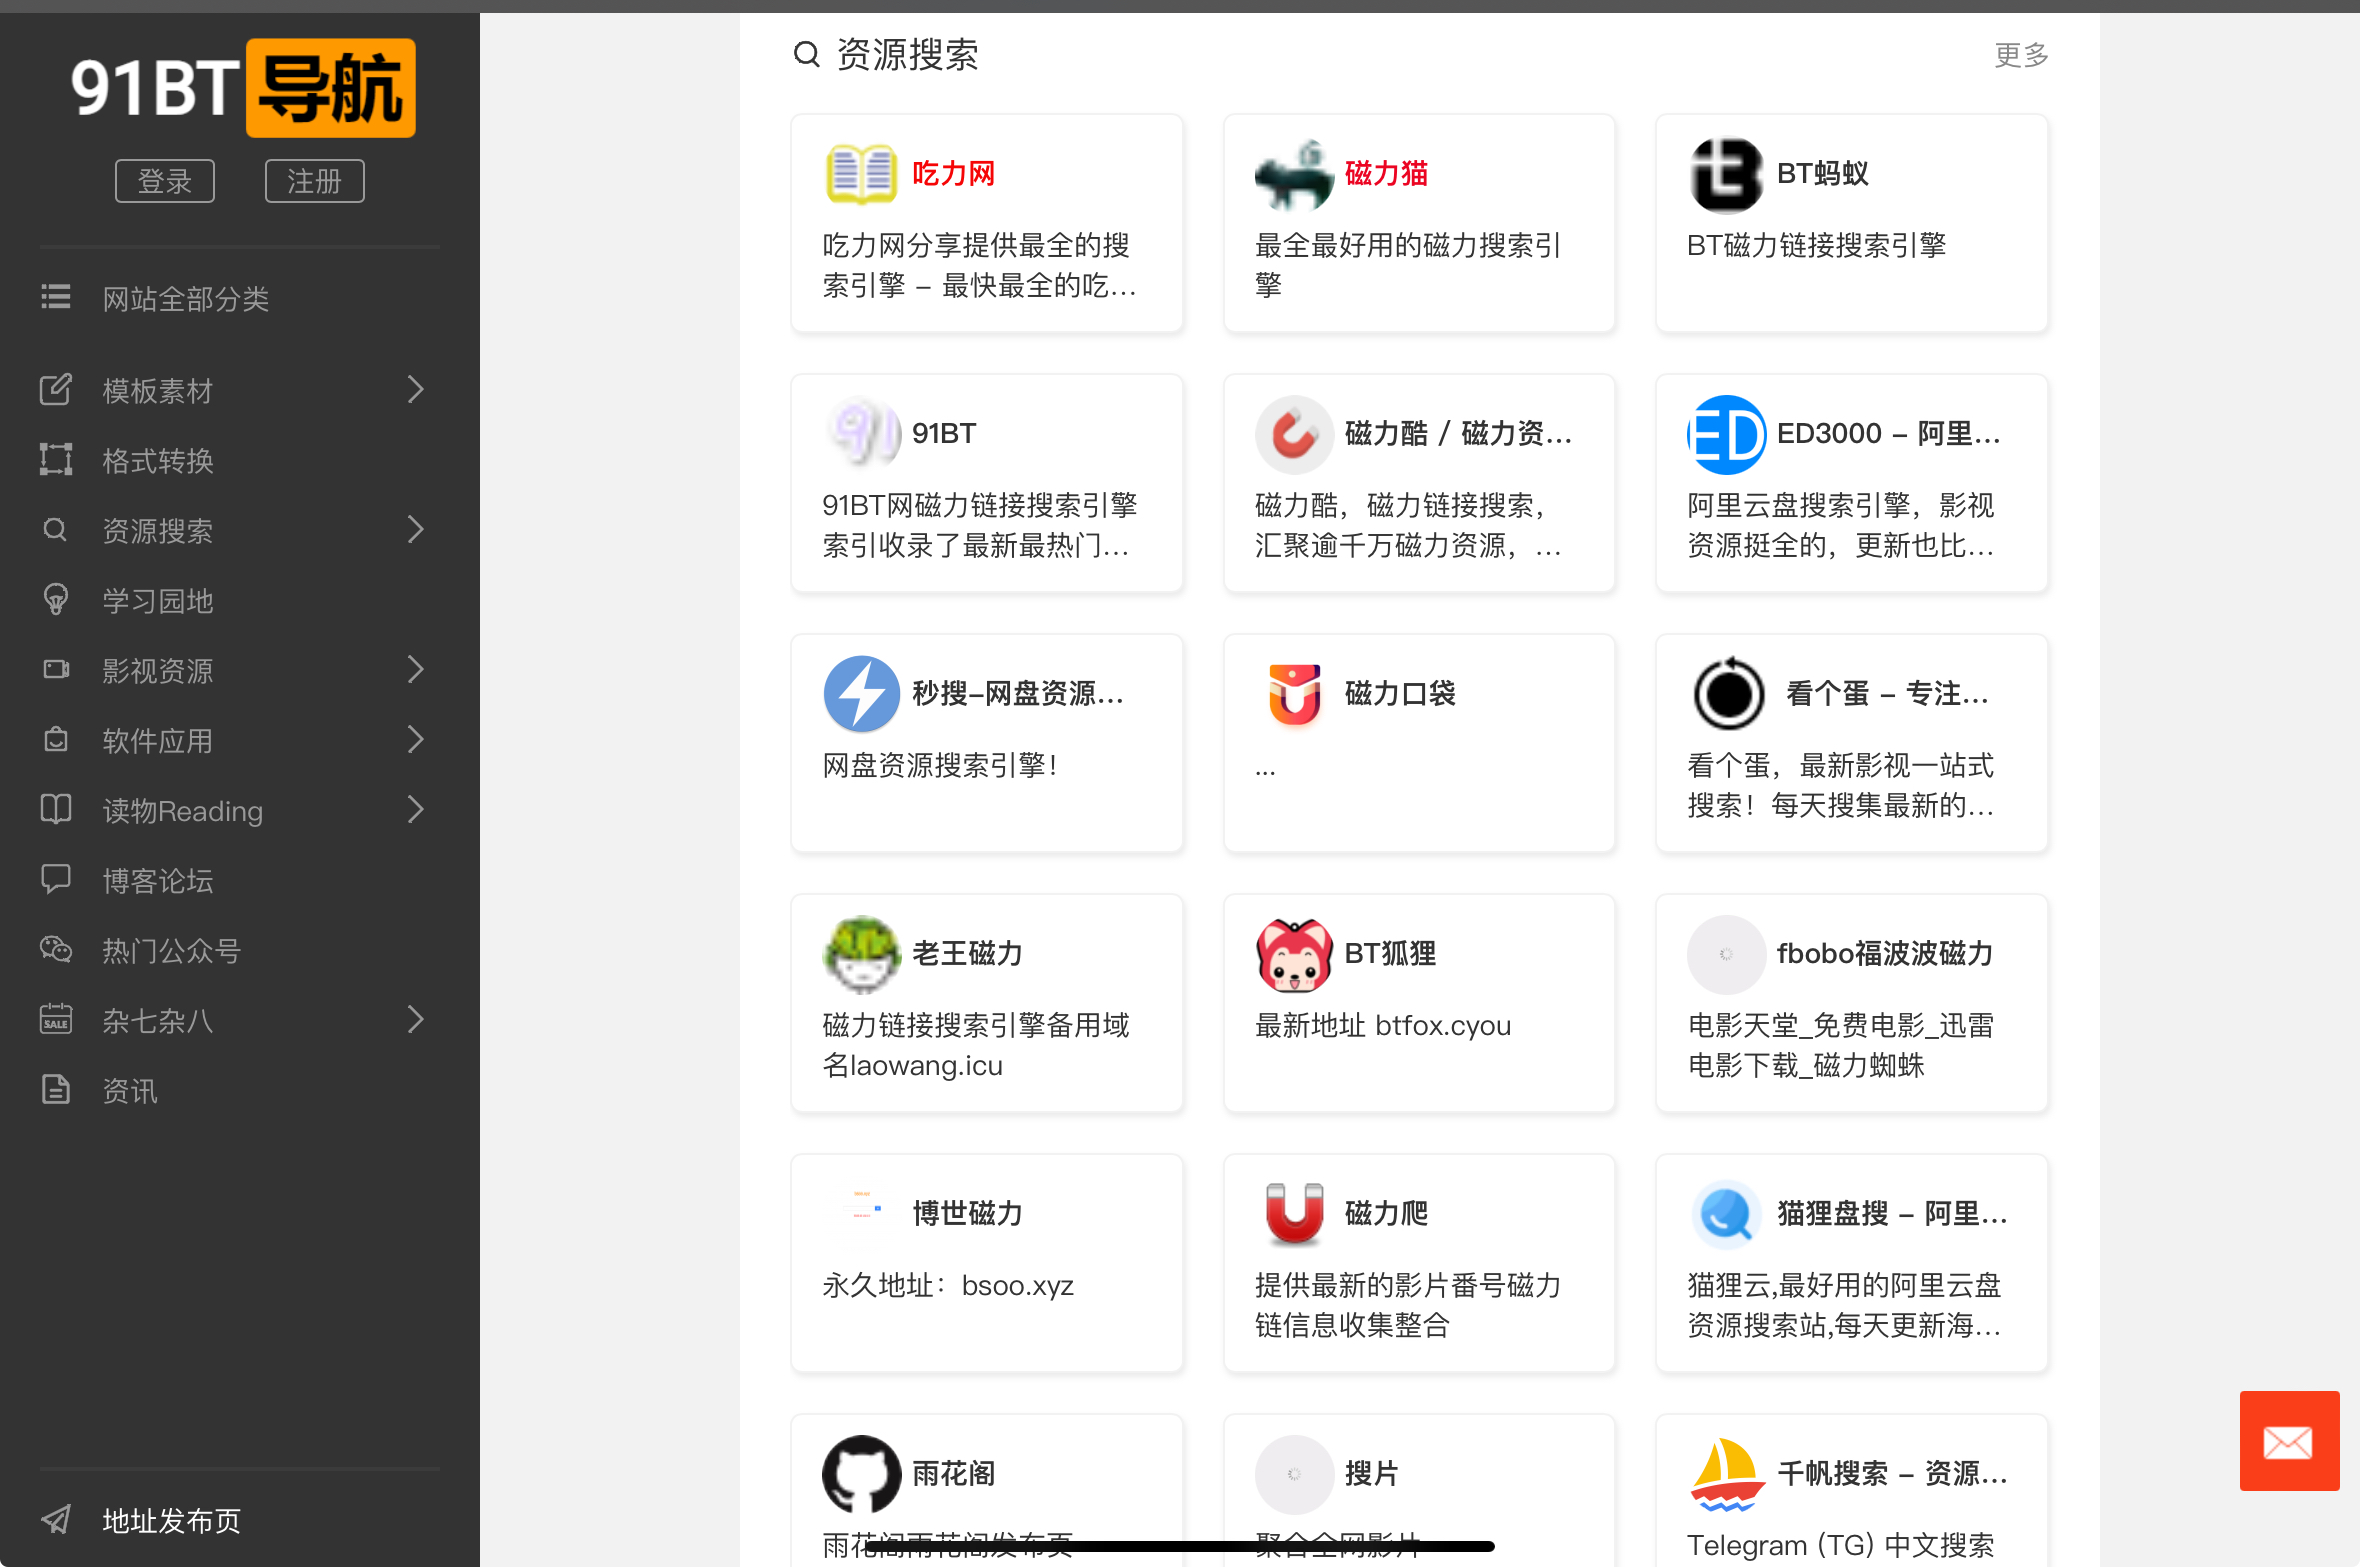This screenshot has height=1567, width=2360.
Task: Click 最新地址 btfox.cyou description text
Action: coord(1383,1026)
